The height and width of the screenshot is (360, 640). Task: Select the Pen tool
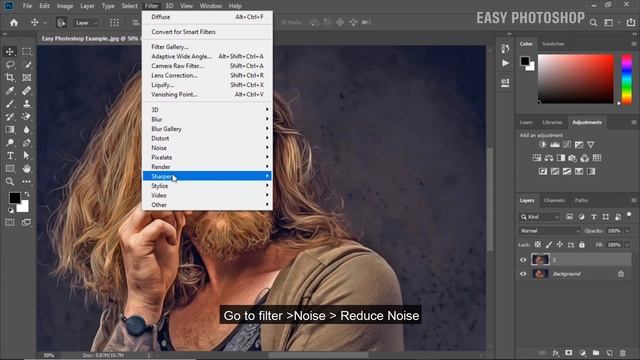(x=27, y=143)
